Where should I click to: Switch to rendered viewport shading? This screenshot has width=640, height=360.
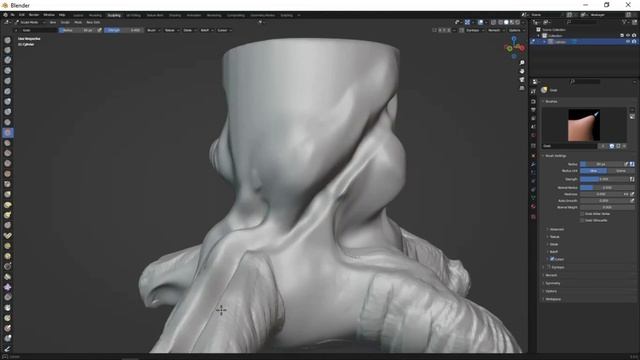coord(518,22)
